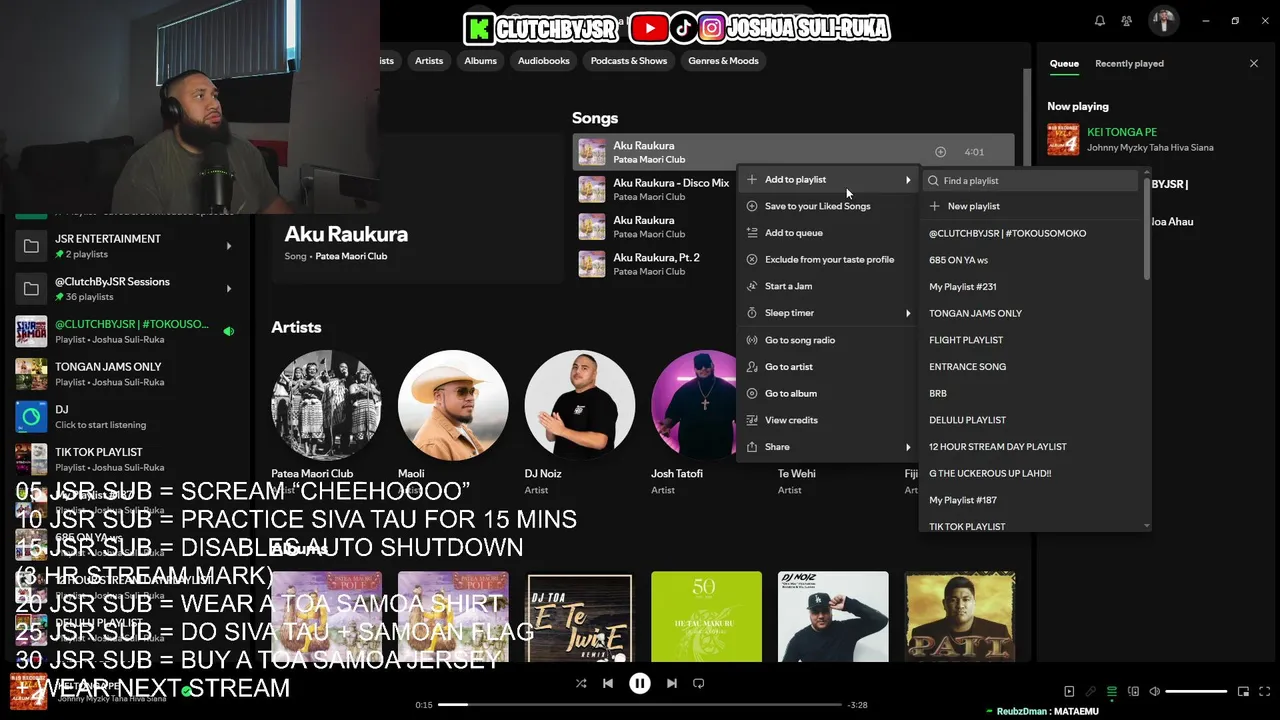
Task: Add song to My Playlist #231
Action: (x=1031, y=287)
